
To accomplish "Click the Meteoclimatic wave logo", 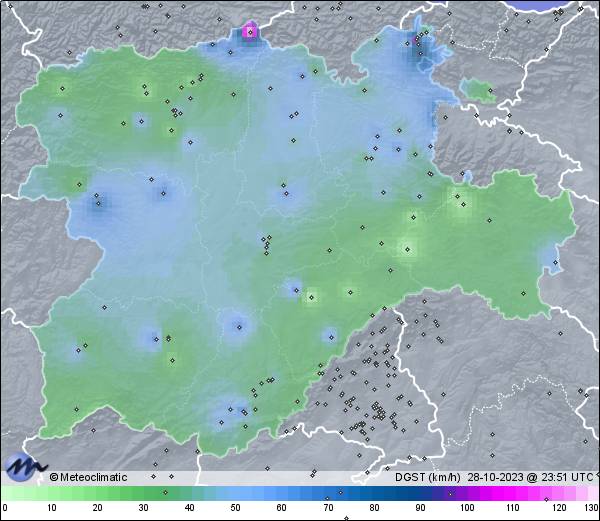I will click(x=24, y=467).
